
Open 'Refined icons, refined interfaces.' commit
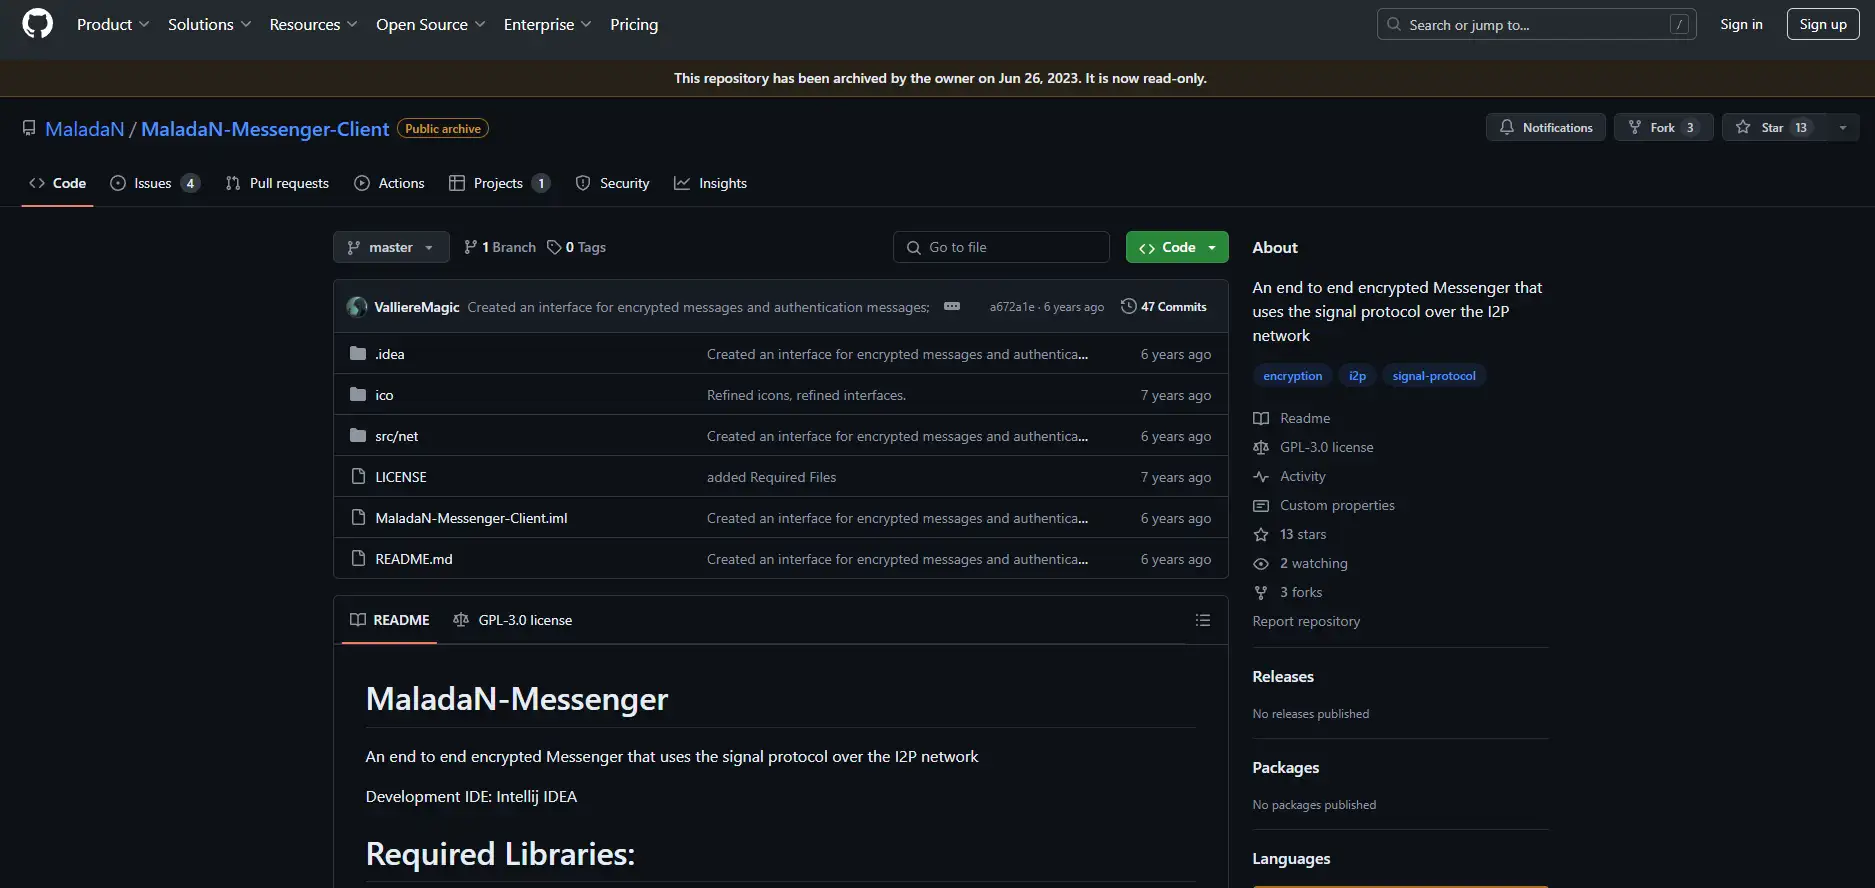click(x=806, y=395)
